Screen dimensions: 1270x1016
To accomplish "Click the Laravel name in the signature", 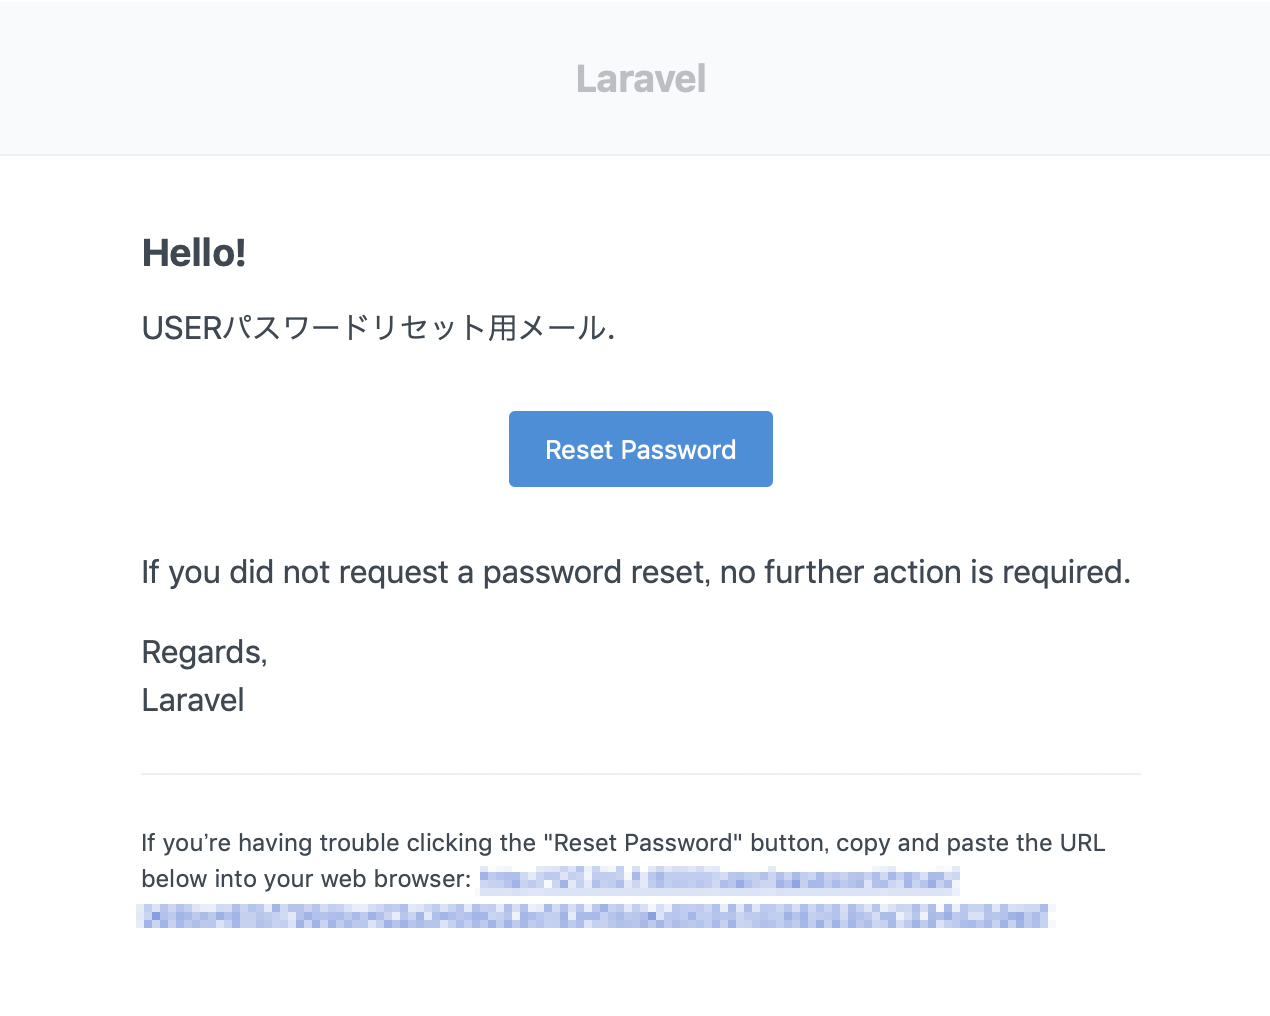I will 192,699.
